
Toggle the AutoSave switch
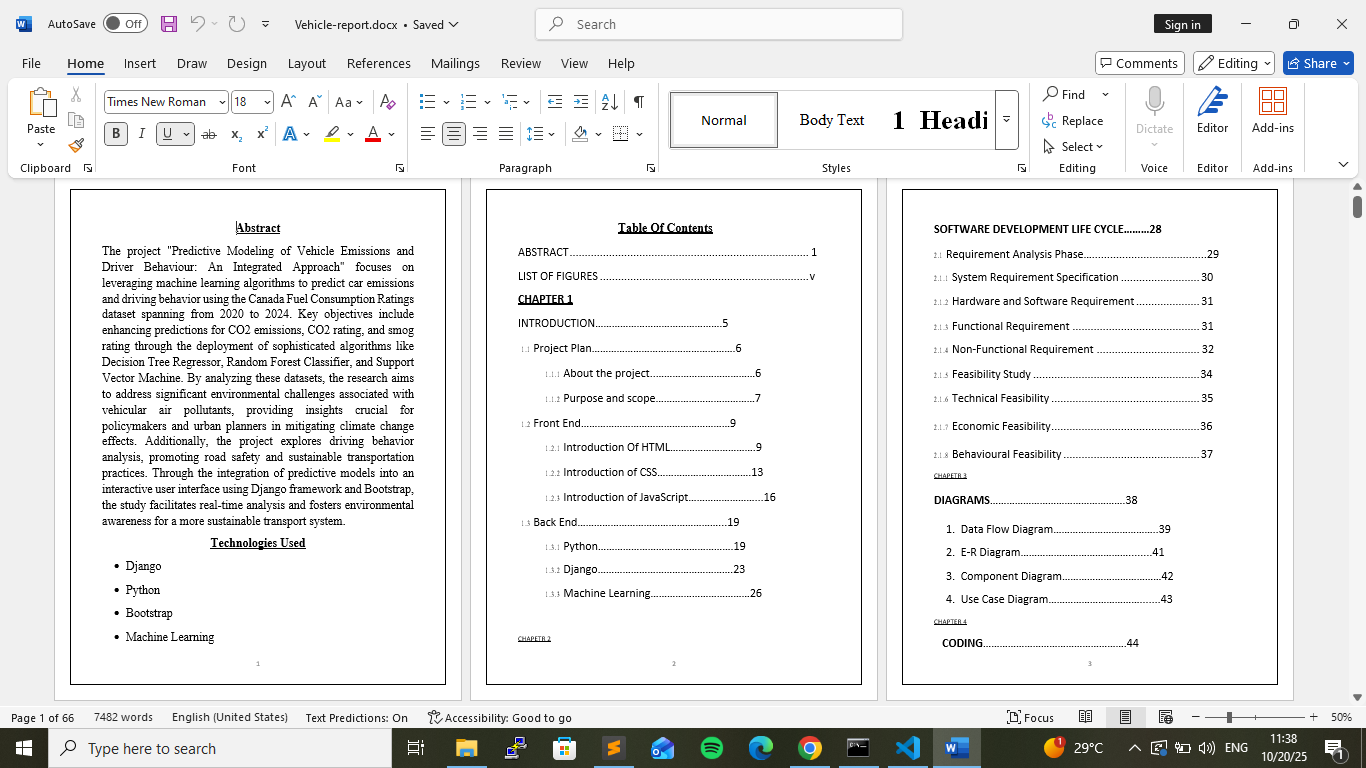tap(125, 24)
